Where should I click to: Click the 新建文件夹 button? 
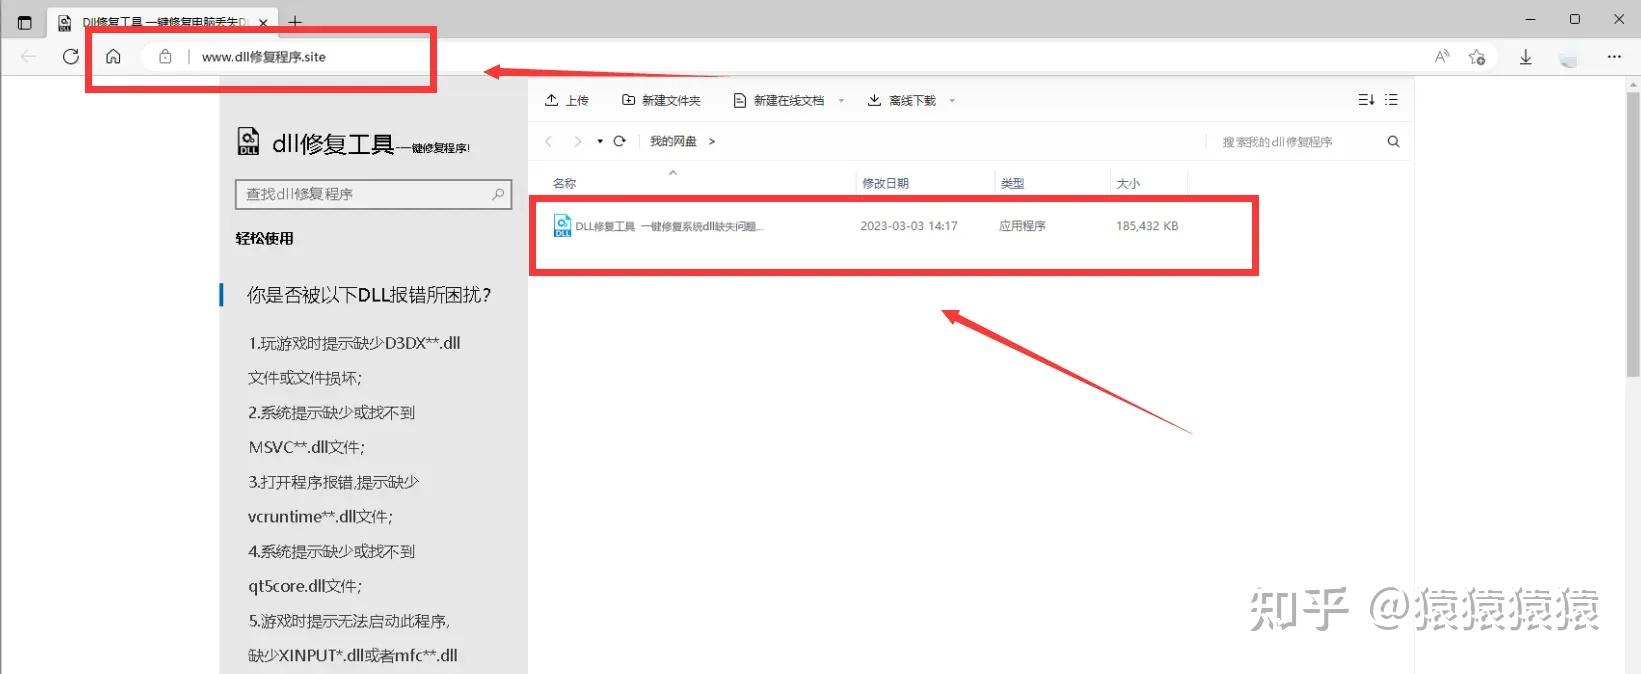point(661,100)
